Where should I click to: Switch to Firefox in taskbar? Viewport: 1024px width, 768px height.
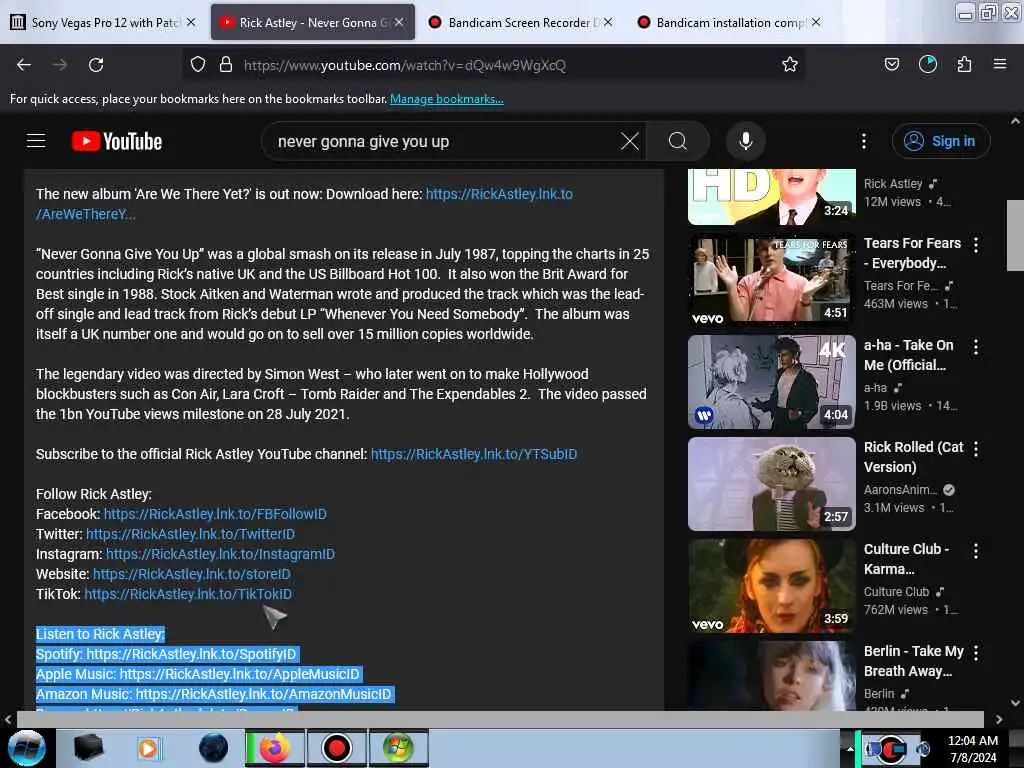(x=275, y=748)
